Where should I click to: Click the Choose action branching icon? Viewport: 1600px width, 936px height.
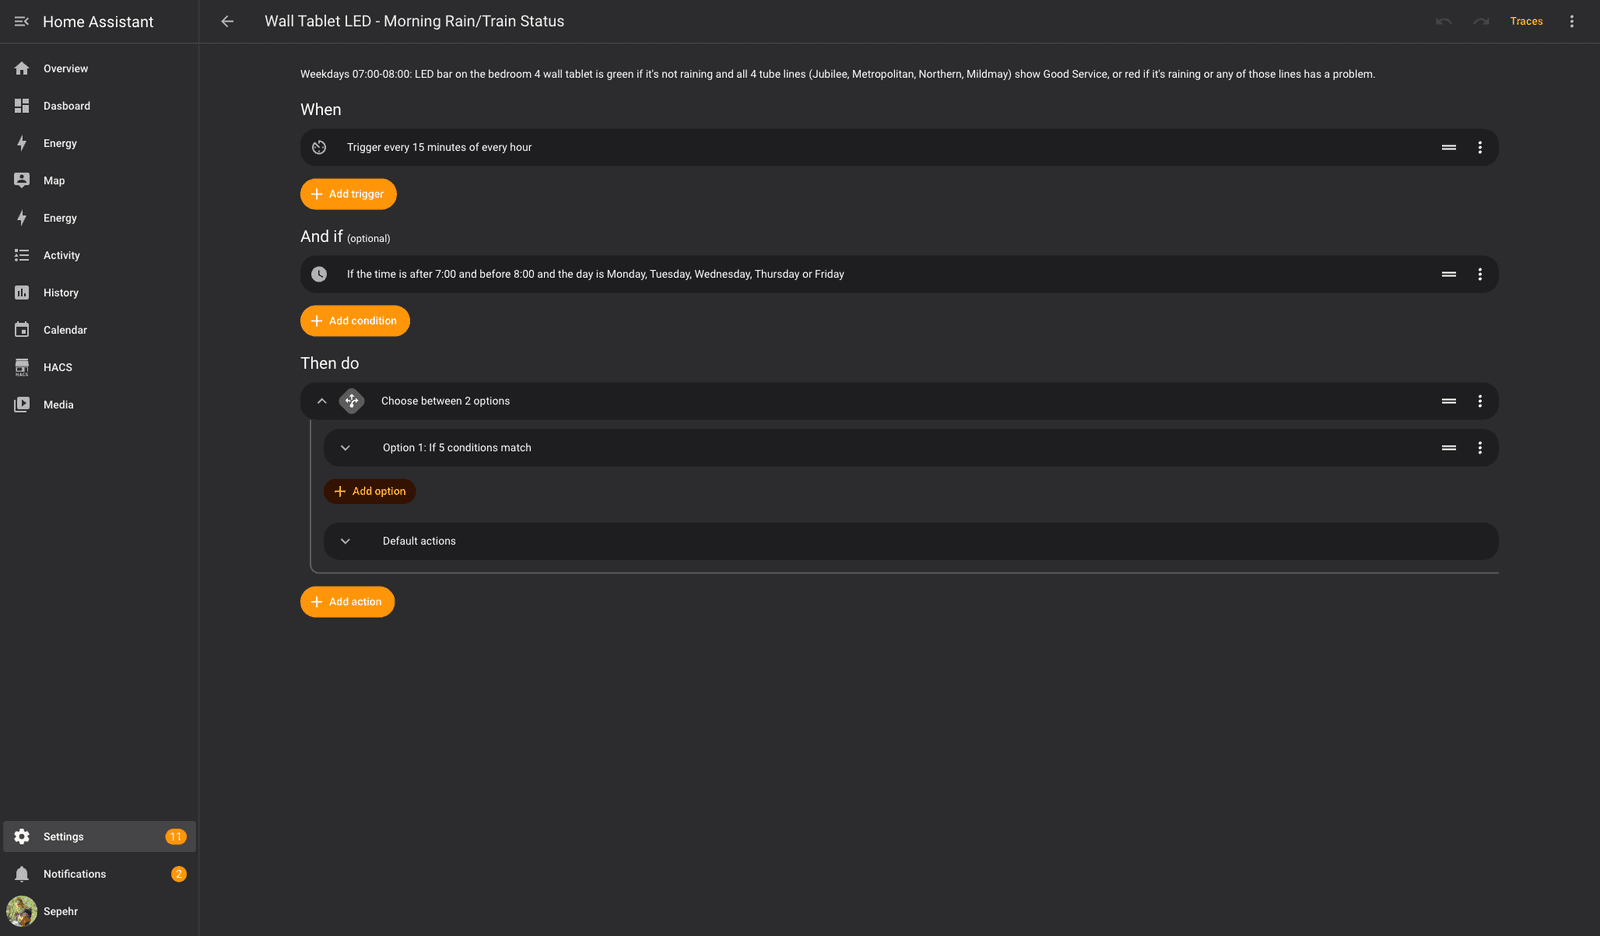click(x=352, y=401)
